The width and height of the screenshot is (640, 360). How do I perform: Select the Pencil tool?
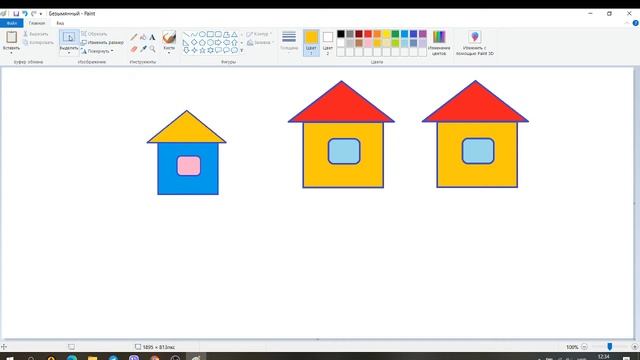pos(134,37)
